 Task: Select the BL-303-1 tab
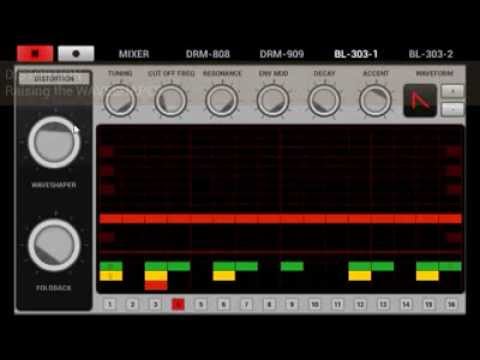pos(356,54)
